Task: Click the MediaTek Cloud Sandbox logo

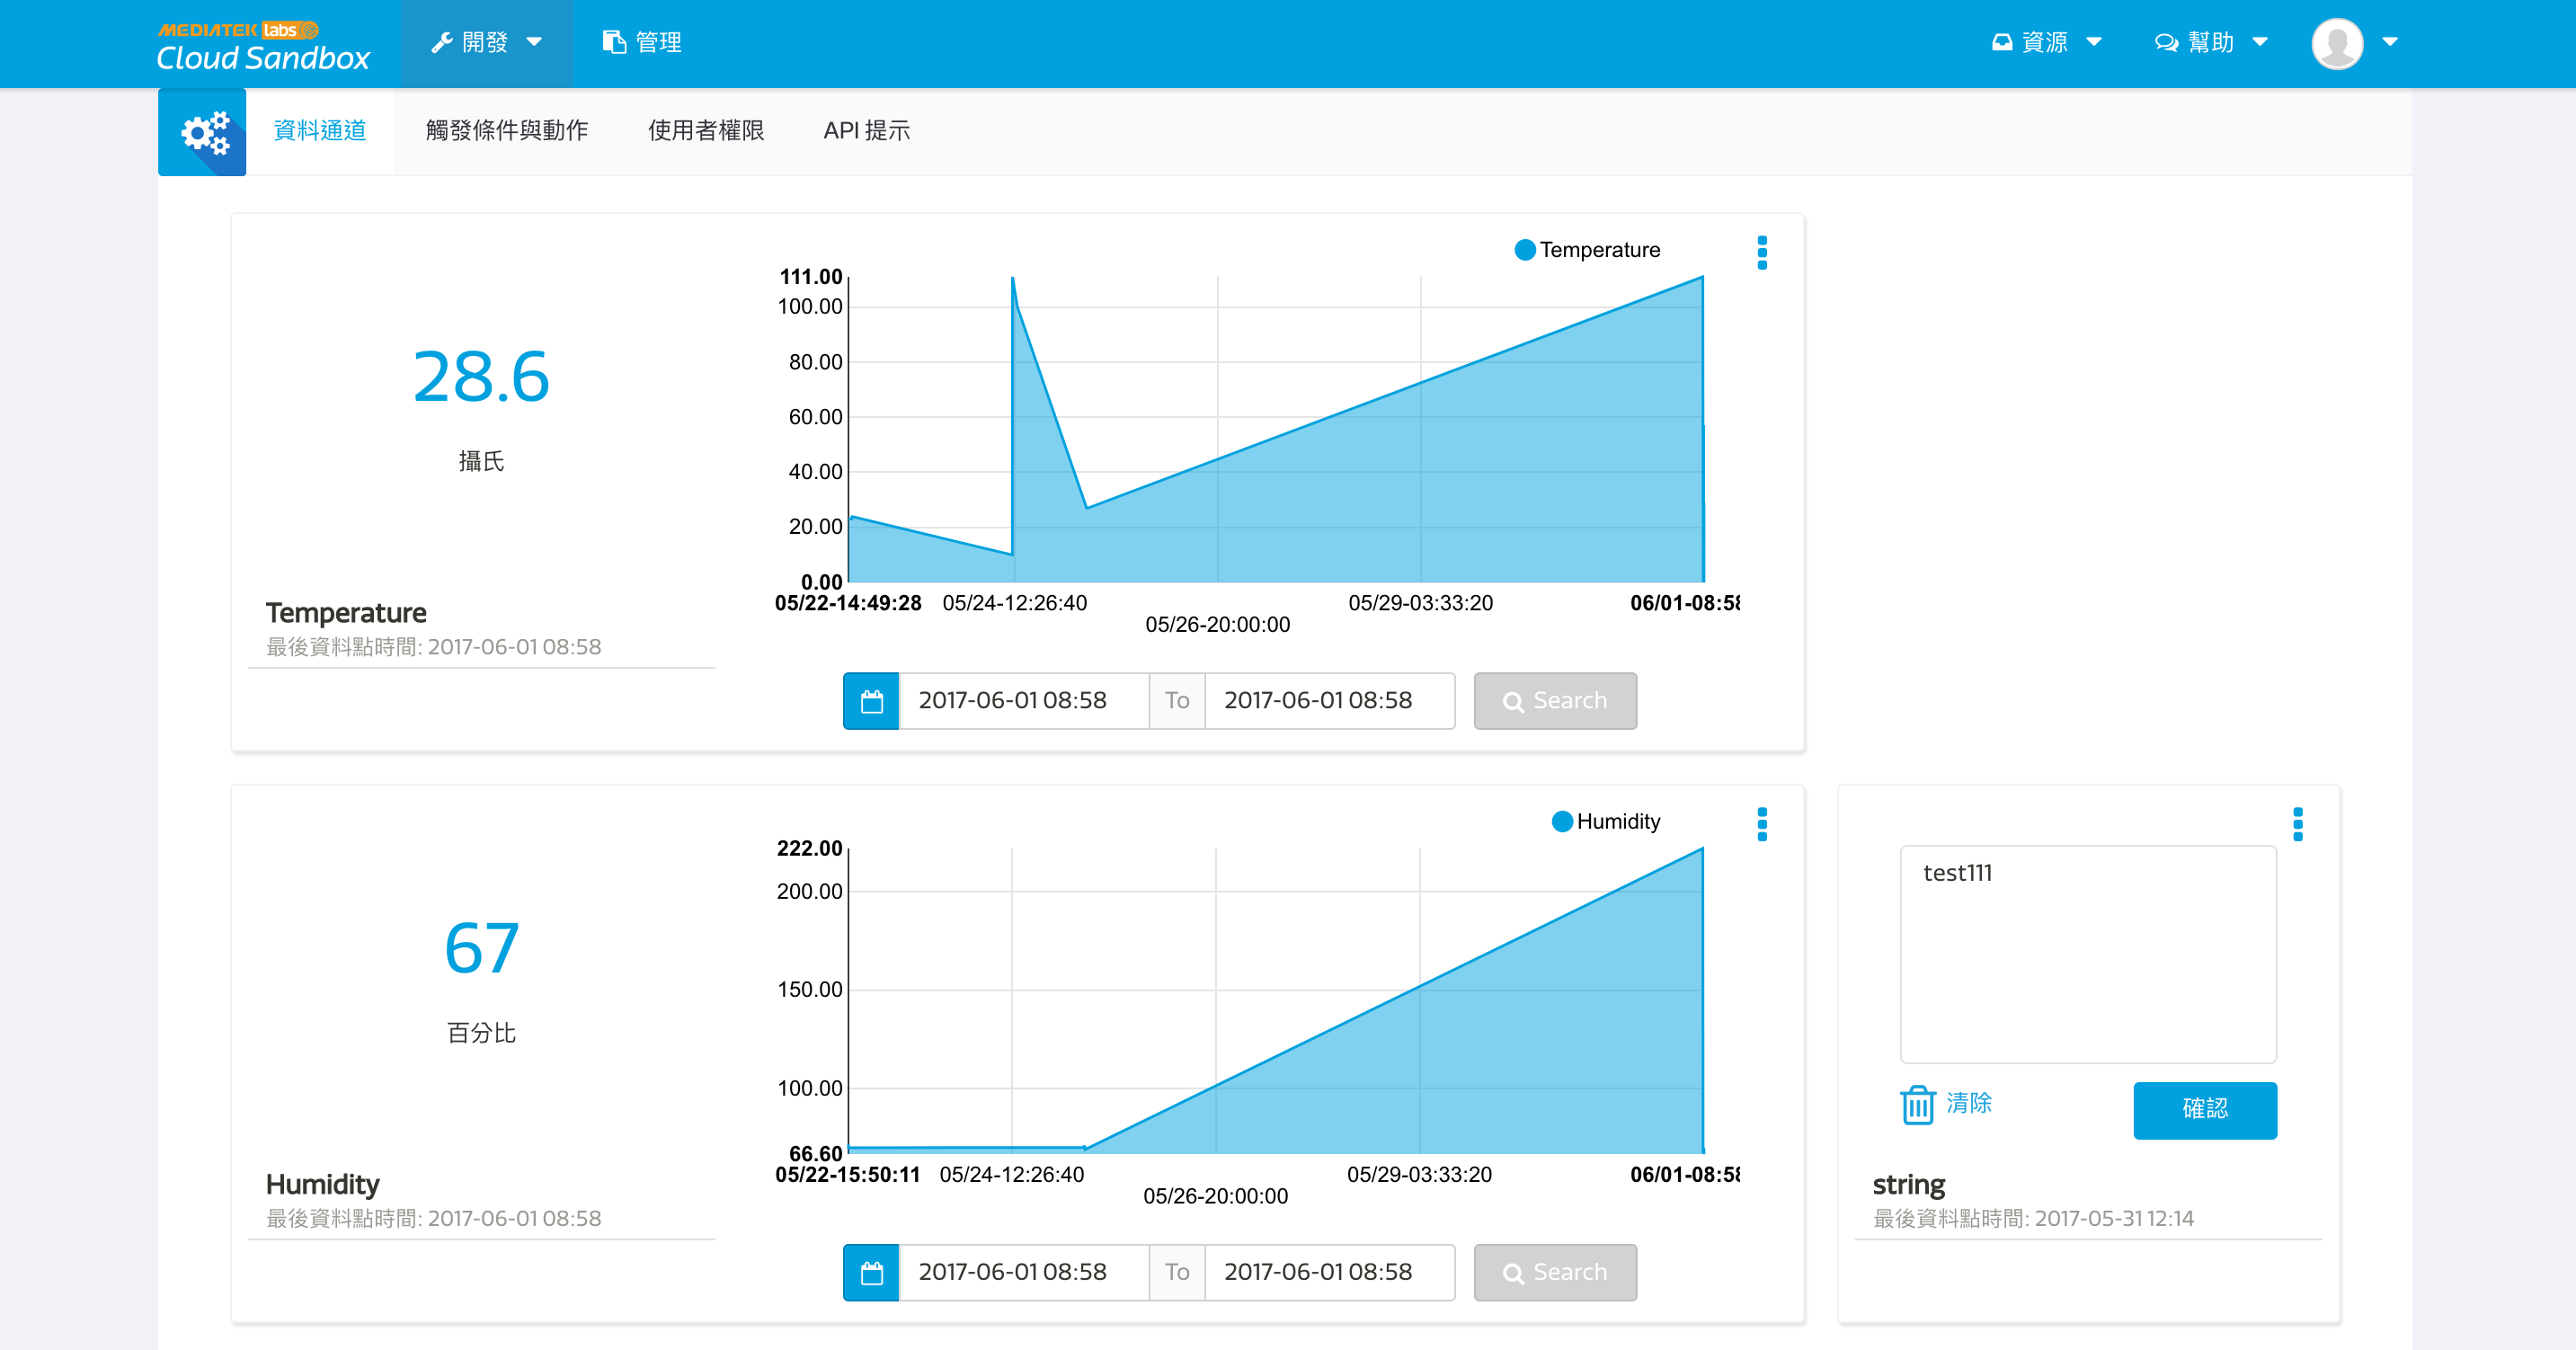Action: (x=263, y=45)
